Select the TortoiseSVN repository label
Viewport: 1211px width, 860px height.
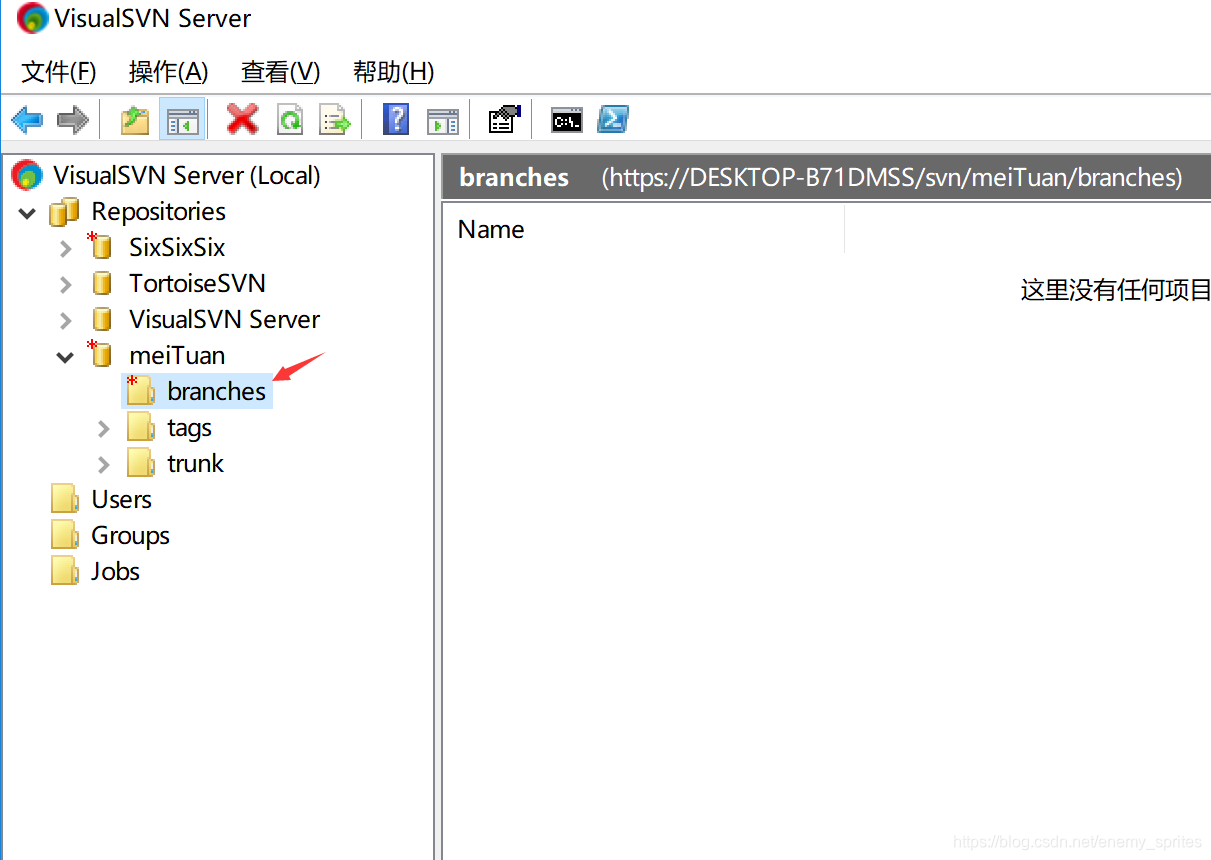pos(197,283)
